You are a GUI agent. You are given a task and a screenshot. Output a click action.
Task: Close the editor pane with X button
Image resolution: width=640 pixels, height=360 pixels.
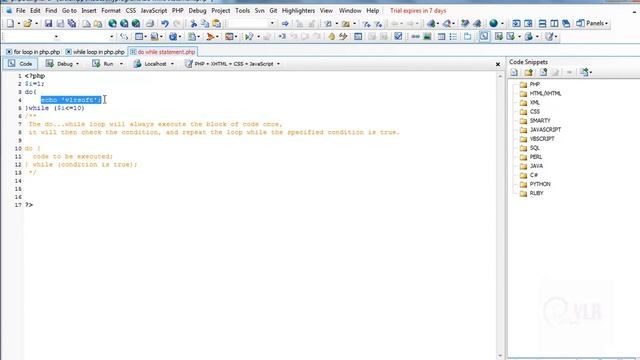click(x=498, y=64)
